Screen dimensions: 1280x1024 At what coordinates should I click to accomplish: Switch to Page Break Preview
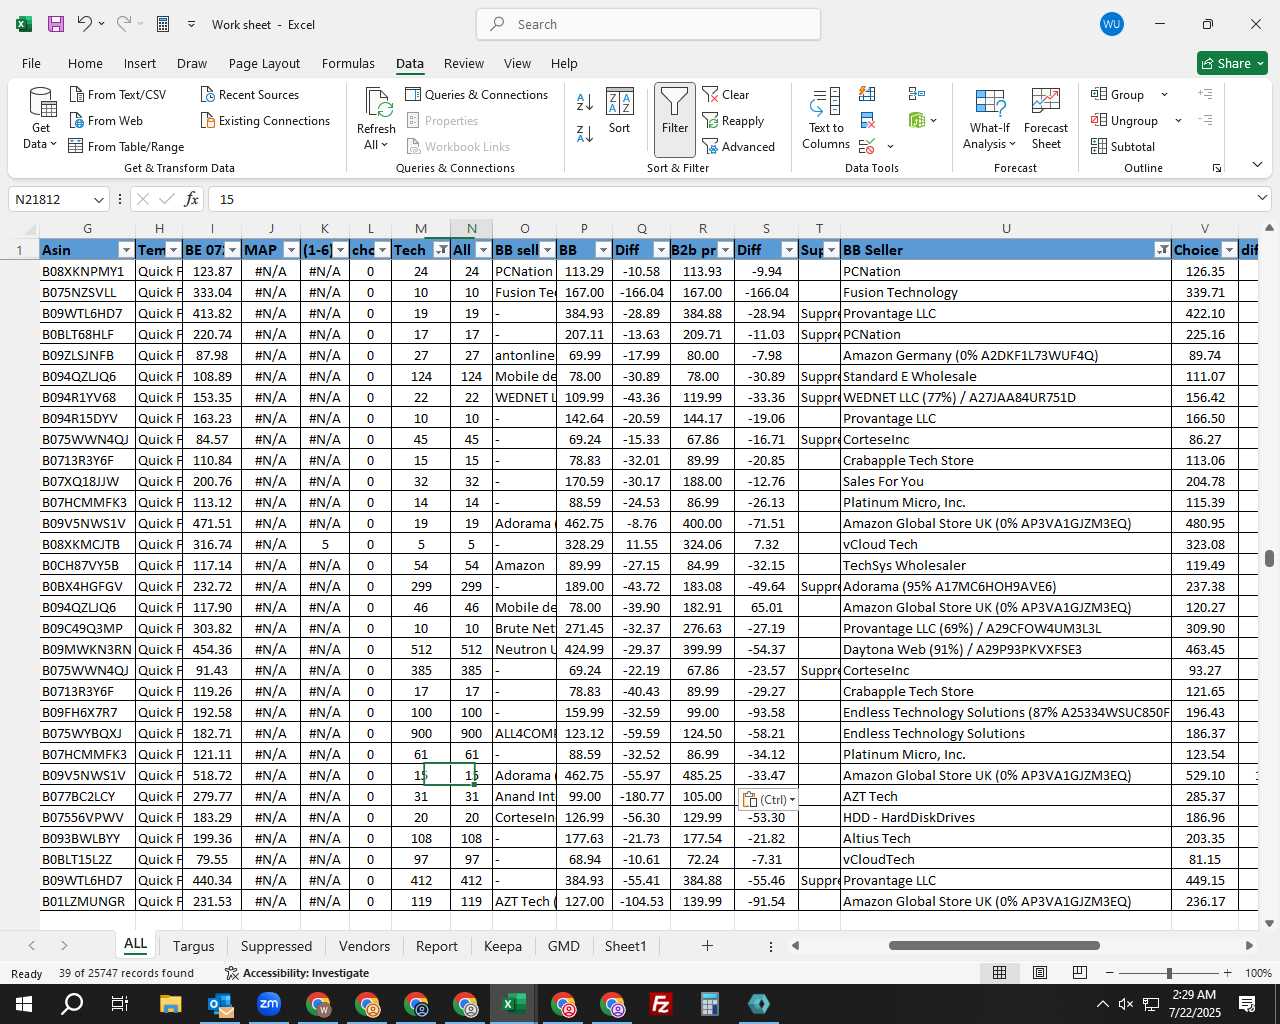coord(1080,973)
